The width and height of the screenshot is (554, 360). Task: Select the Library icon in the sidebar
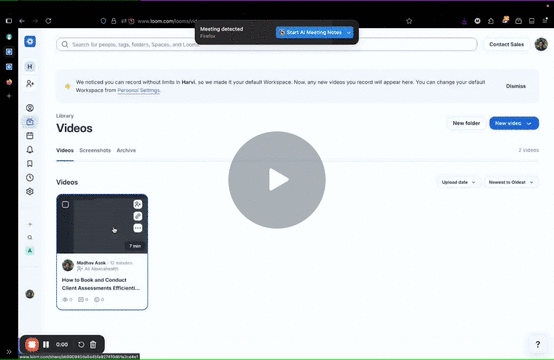coord(30,122)
